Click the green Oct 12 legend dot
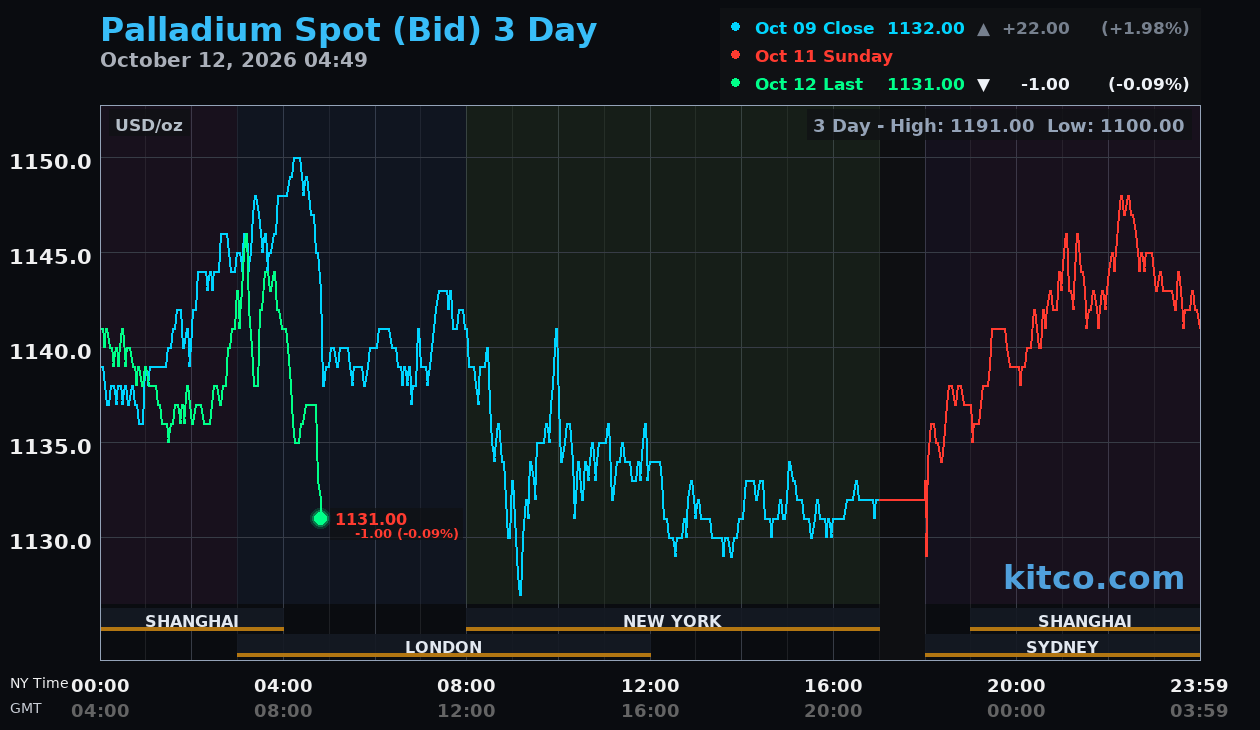The width and height of the screenshot is (1260, 730). pos(736,83)
